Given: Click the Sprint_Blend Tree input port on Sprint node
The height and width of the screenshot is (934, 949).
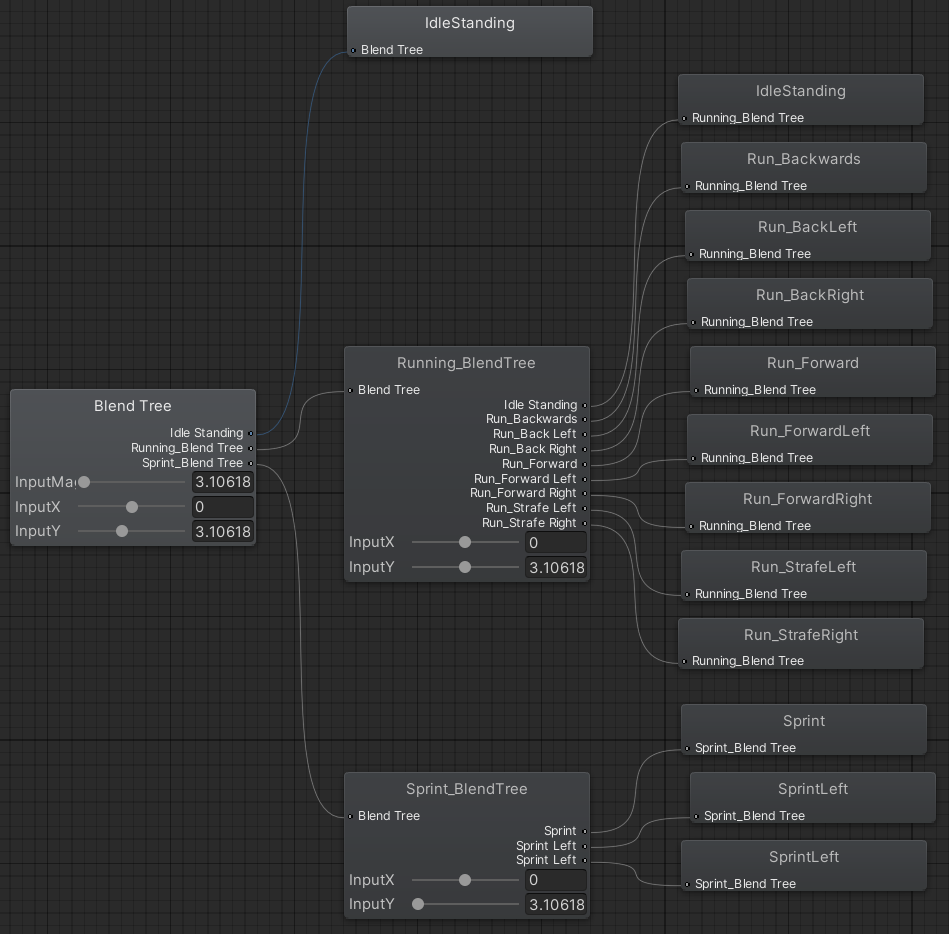Looking at the screenshot, I should (x=688, y=747).
